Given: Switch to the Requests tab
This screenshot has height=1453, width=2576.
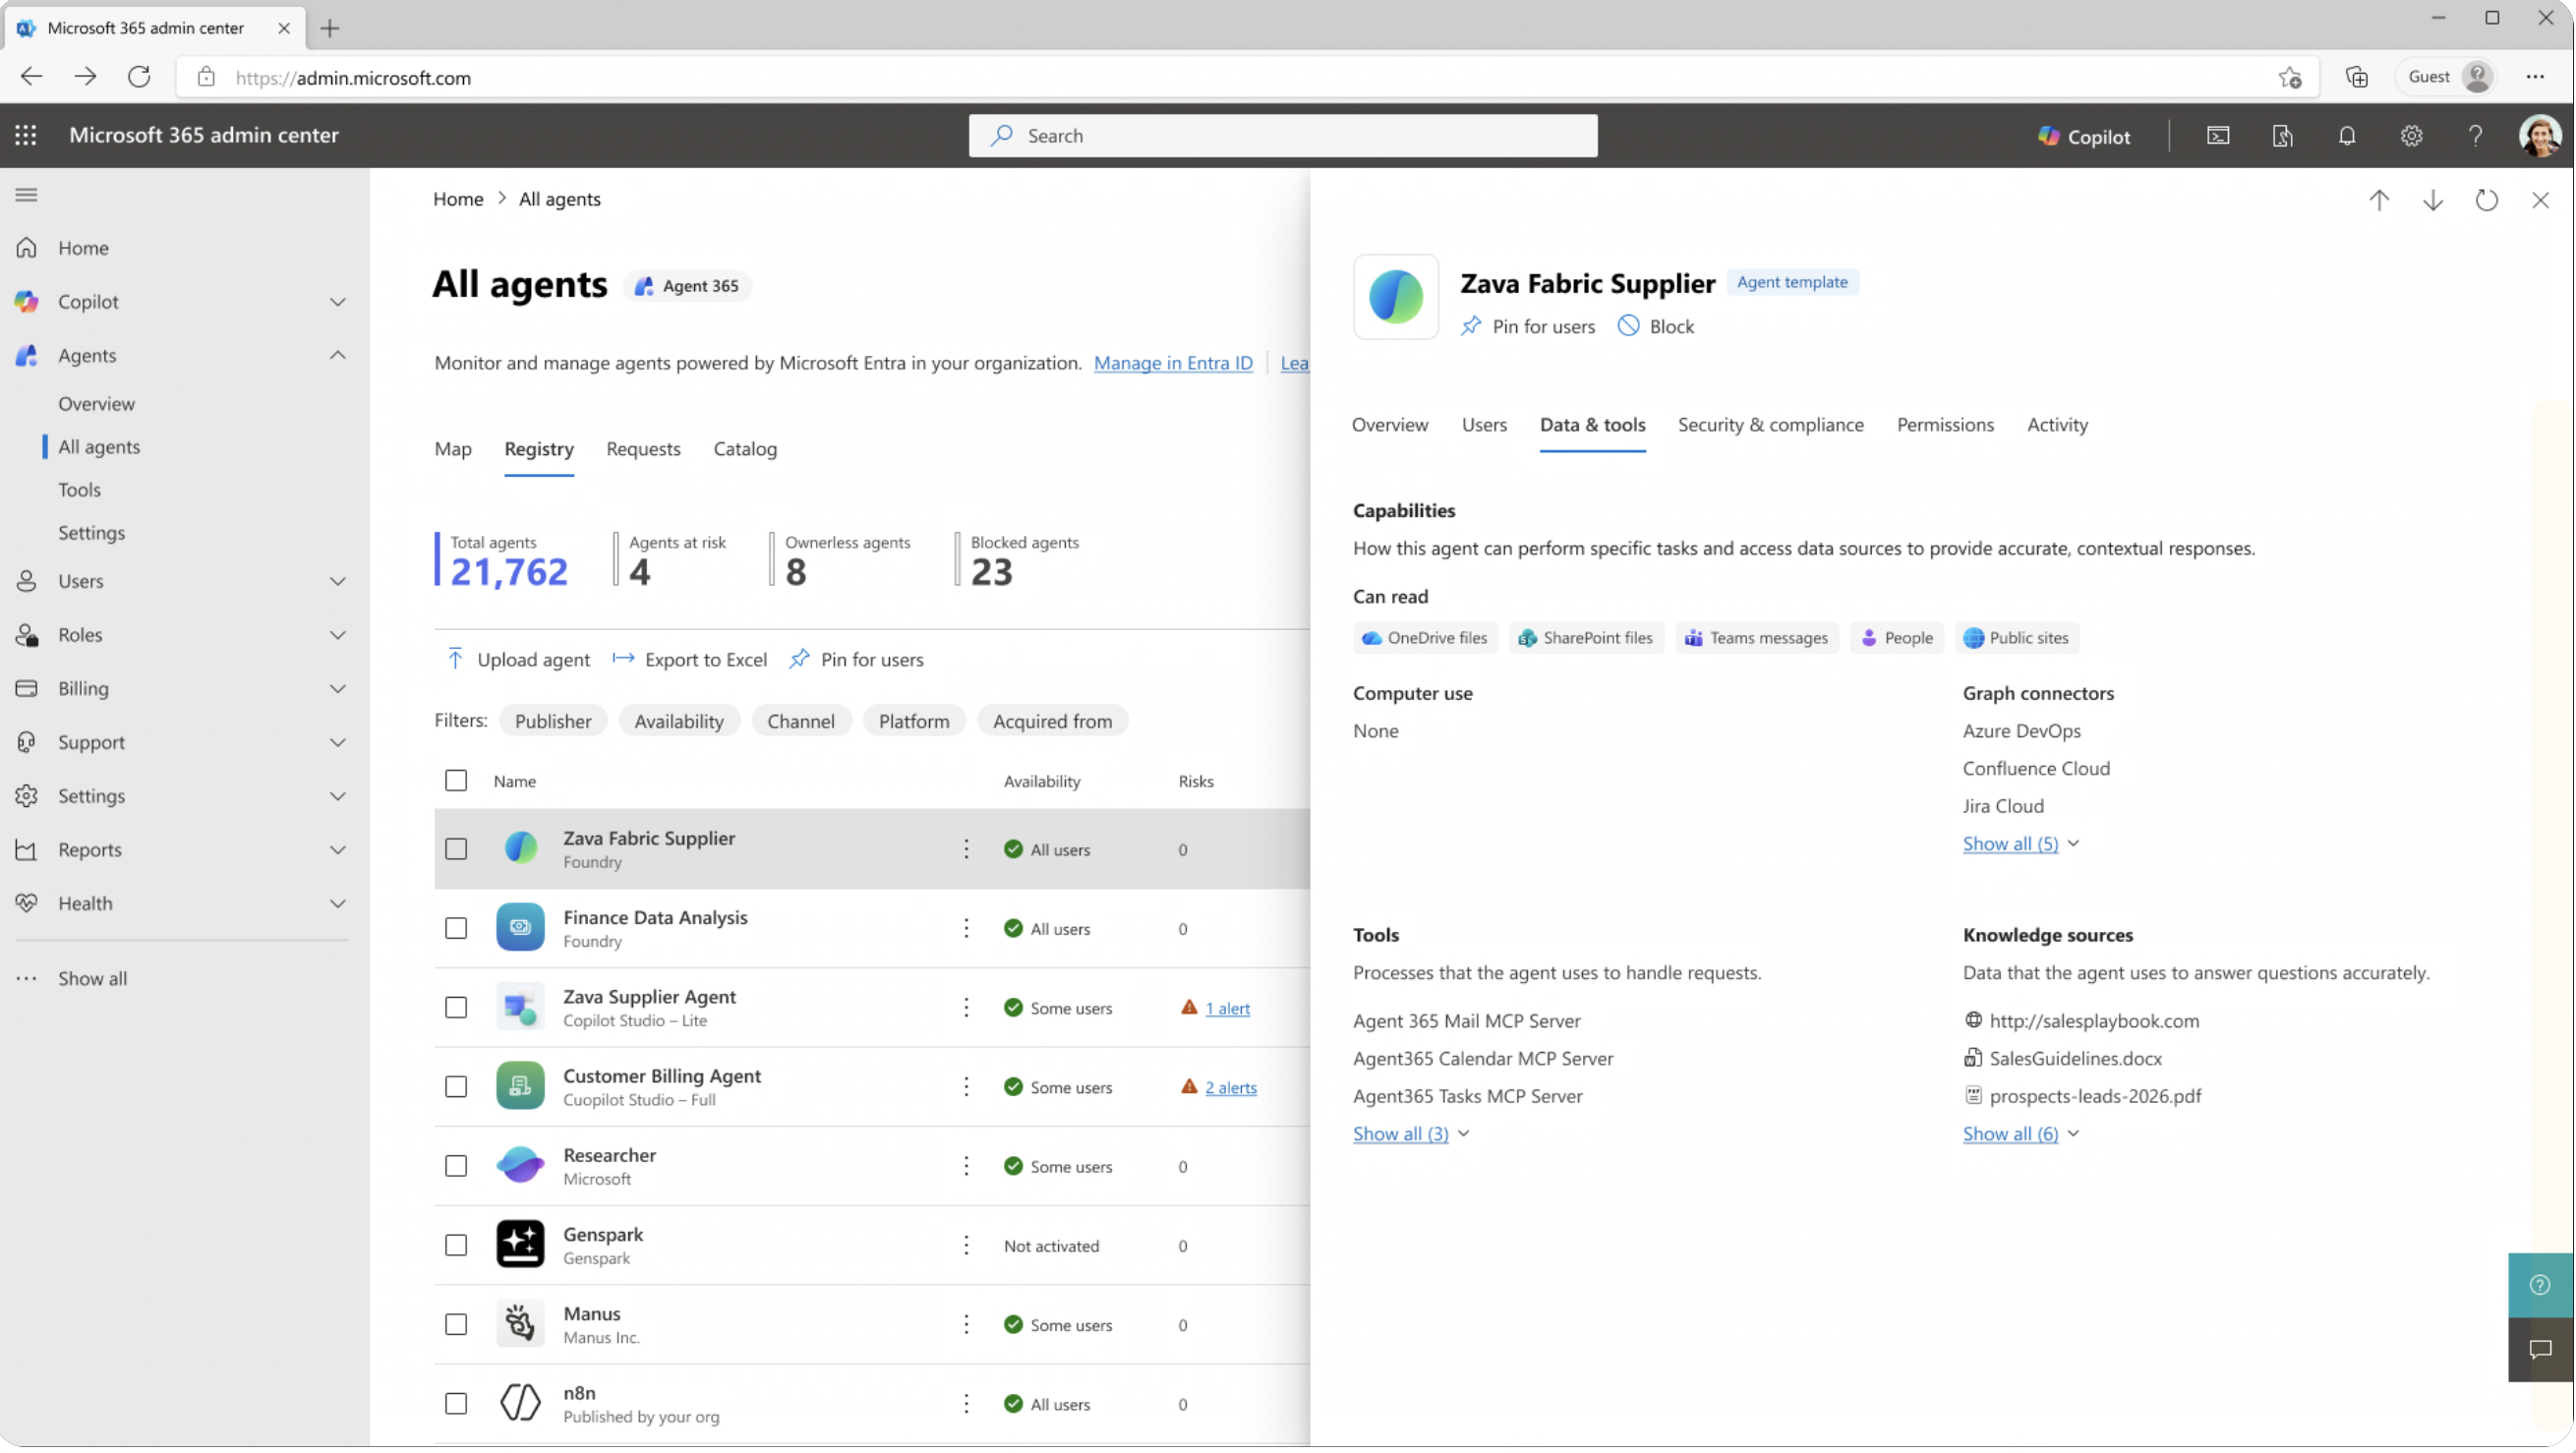Looking at the screenshot, I should click(x=643, y=449).
